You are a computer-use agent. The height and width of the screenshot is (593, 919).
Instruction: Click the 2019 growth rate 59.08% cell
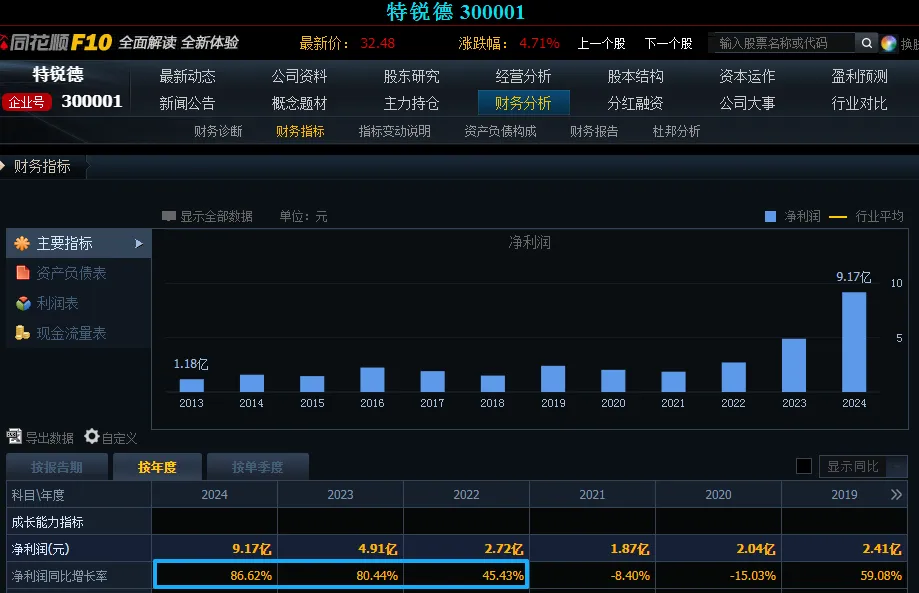(x=845, y=575)
